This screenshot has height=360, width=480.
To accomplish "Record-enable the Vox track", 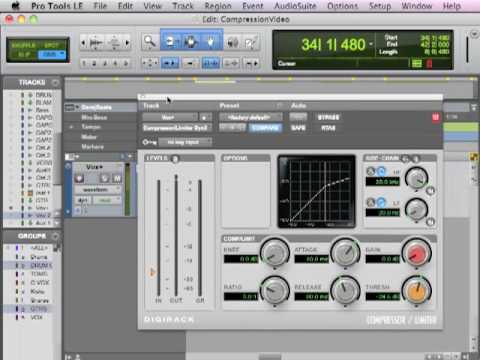I will coord(79,178).
